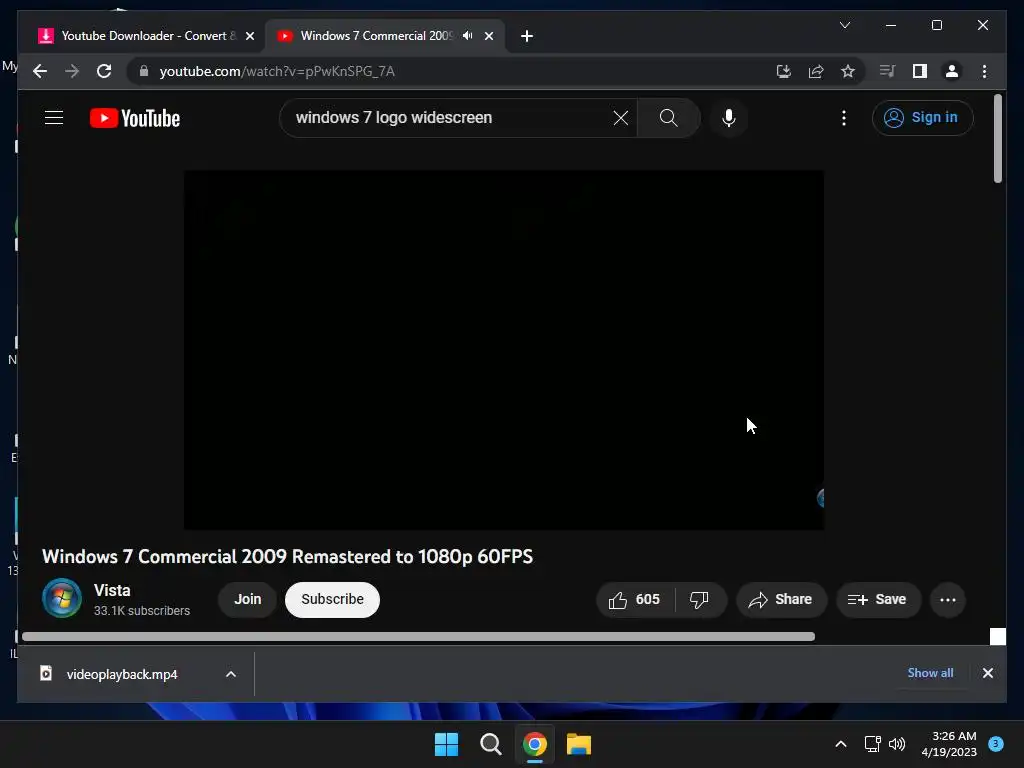1024x768 pixels.
Task: Clear the YouTube search query
Action: (620, 118)
